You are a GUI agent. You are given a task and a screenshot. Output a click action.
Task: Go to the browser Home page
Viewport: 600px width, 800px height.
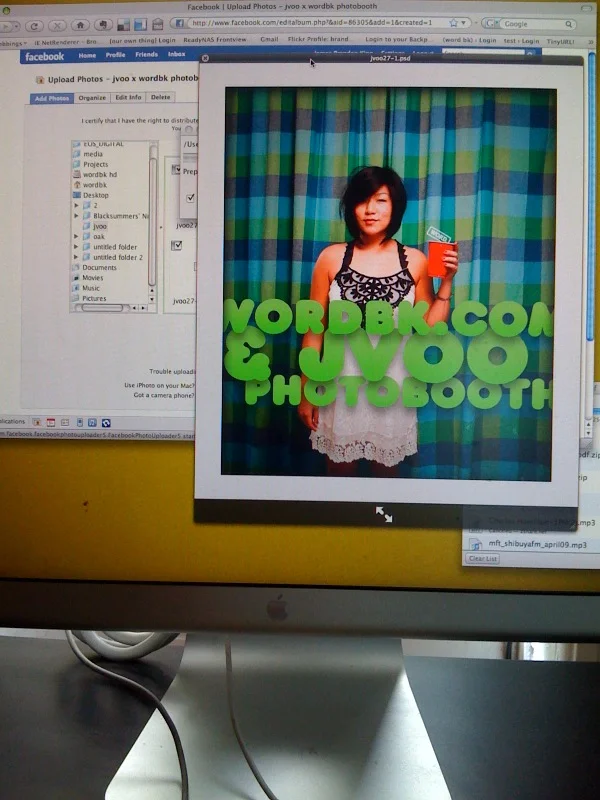point(80,25)
